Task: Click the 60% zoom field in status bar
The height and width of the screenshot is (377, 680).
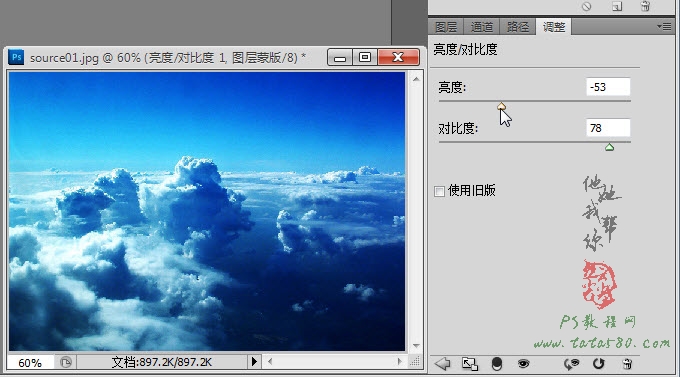Action: [30, 363]
